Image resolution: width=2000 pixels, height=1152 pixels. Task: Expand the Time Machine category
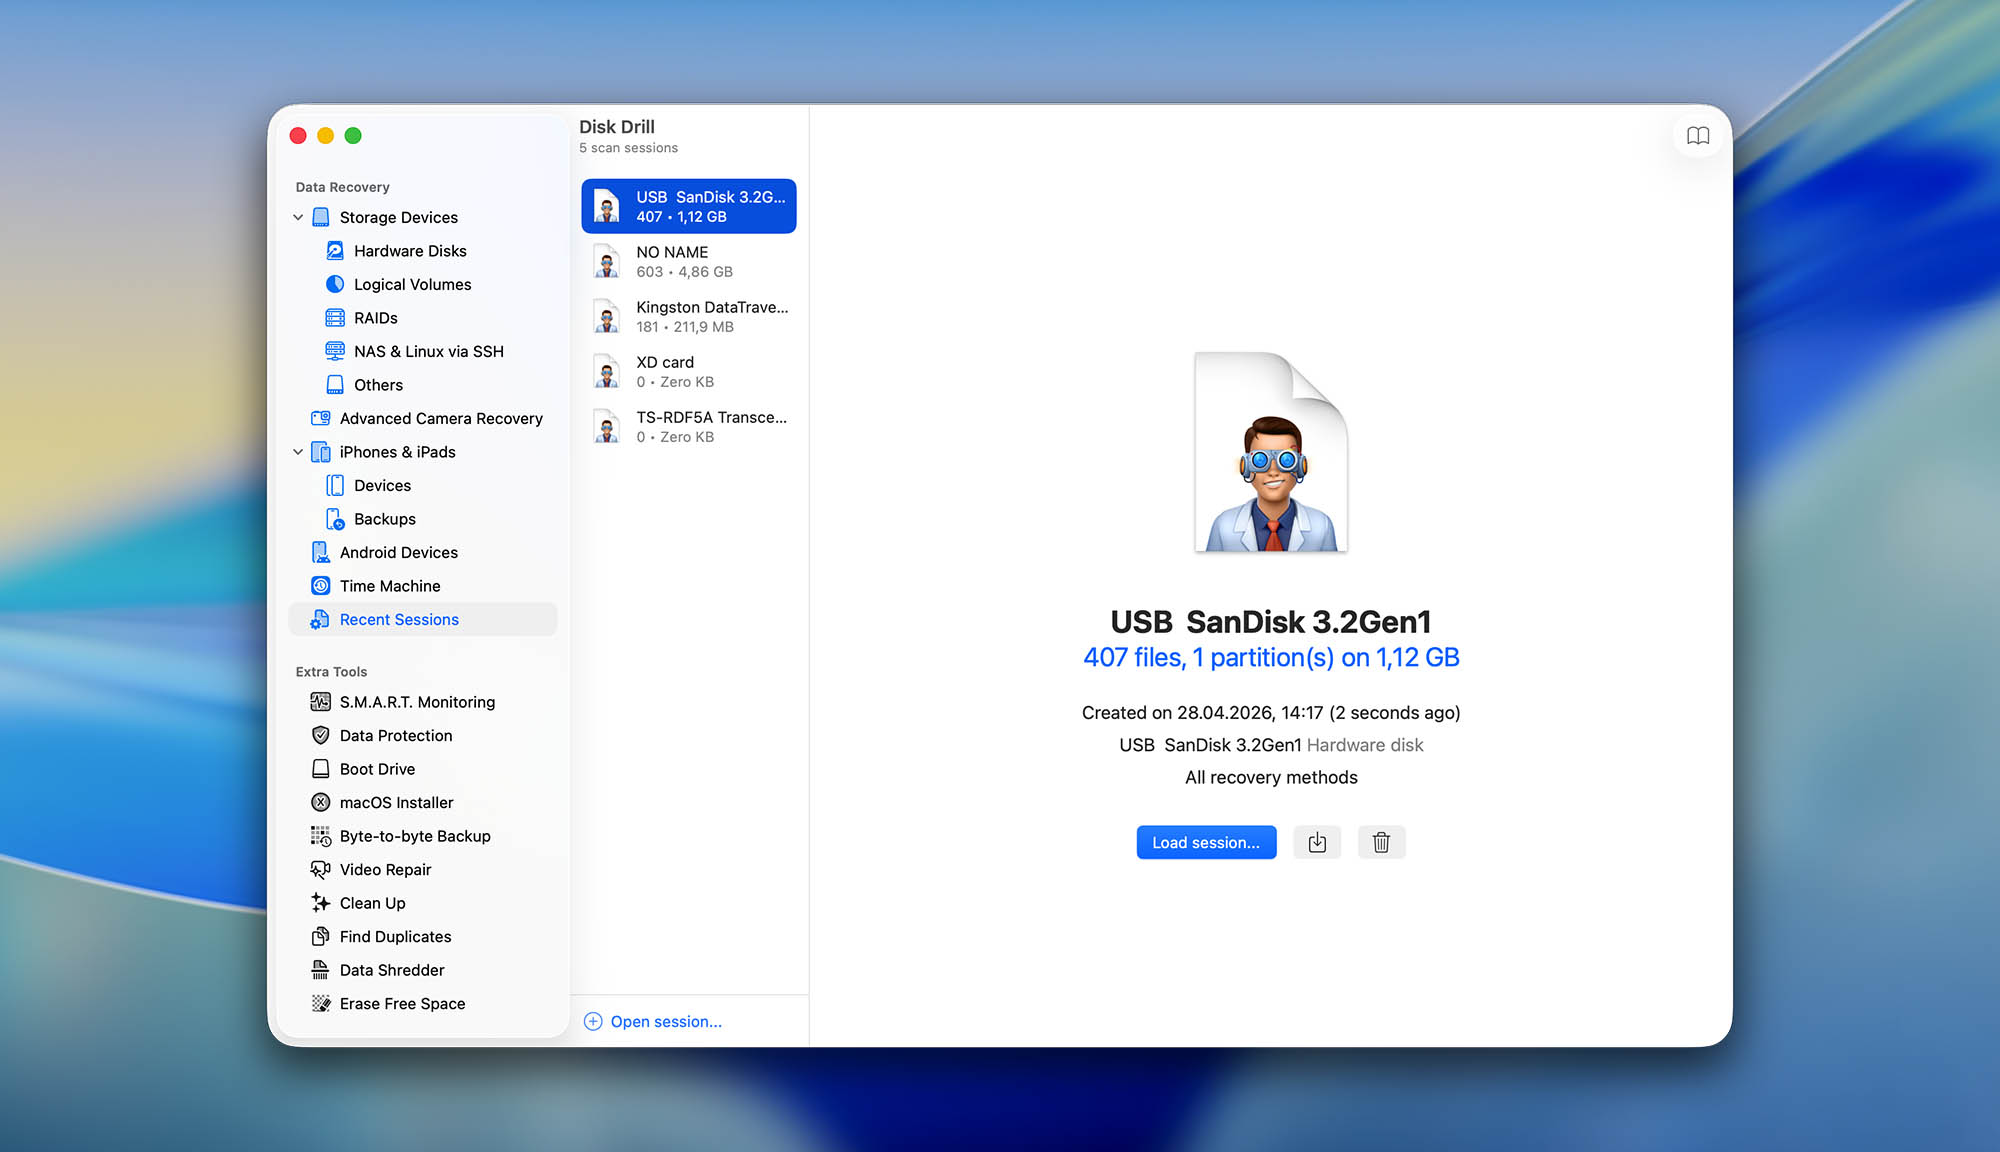(x=390, y=585)
